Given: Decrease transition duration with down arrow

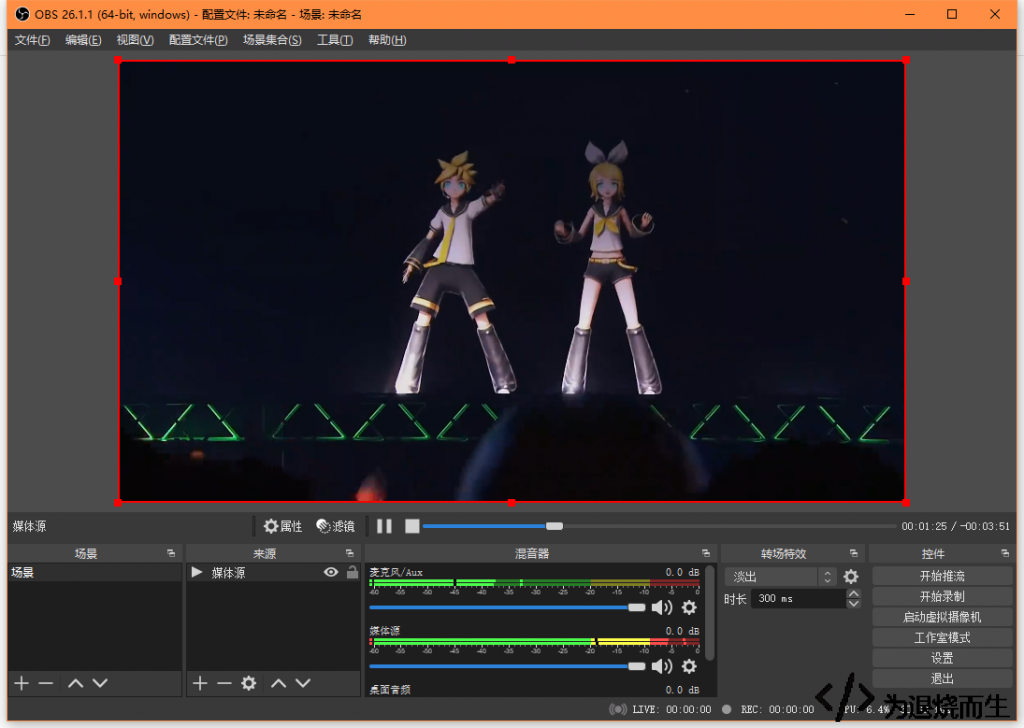Looking at the screenshot, I should [853, 604].
